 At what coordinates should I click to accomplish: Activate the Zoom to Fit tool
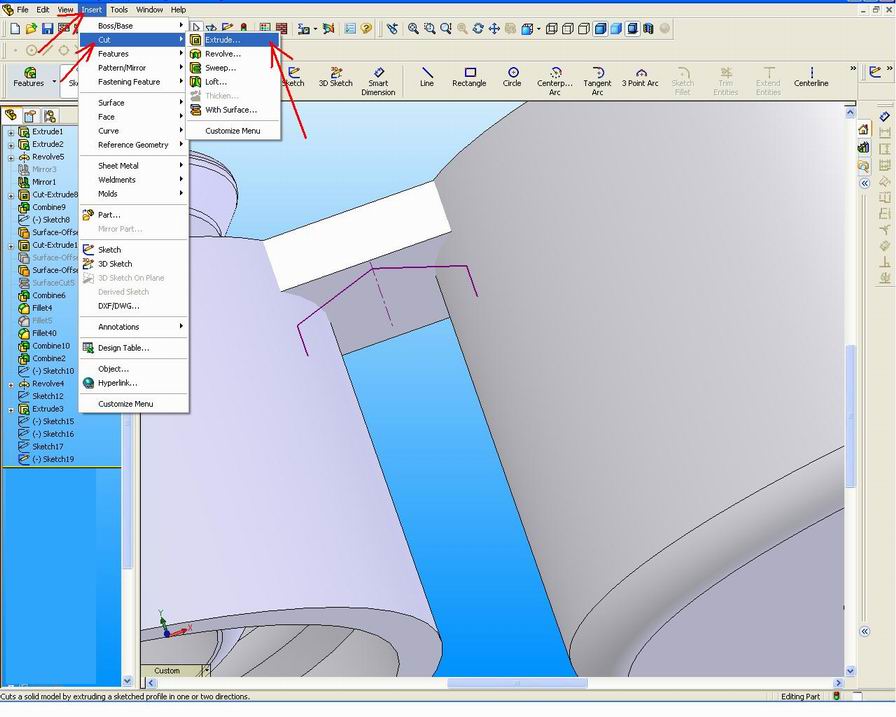pyautogui.click(x=411, y=29)
